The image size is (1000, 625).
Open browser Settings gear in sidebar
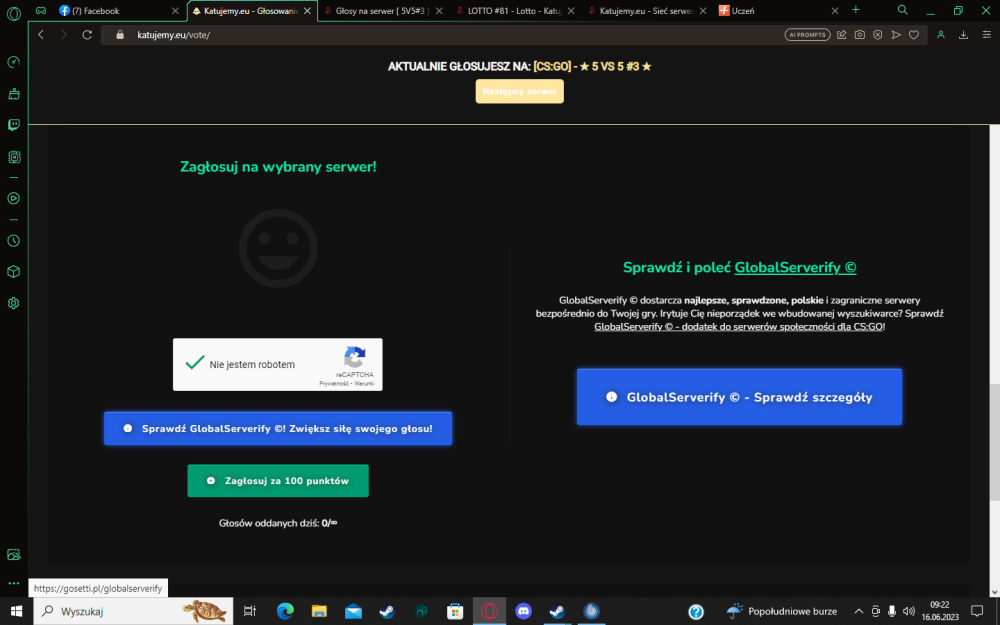click(13, 303)
